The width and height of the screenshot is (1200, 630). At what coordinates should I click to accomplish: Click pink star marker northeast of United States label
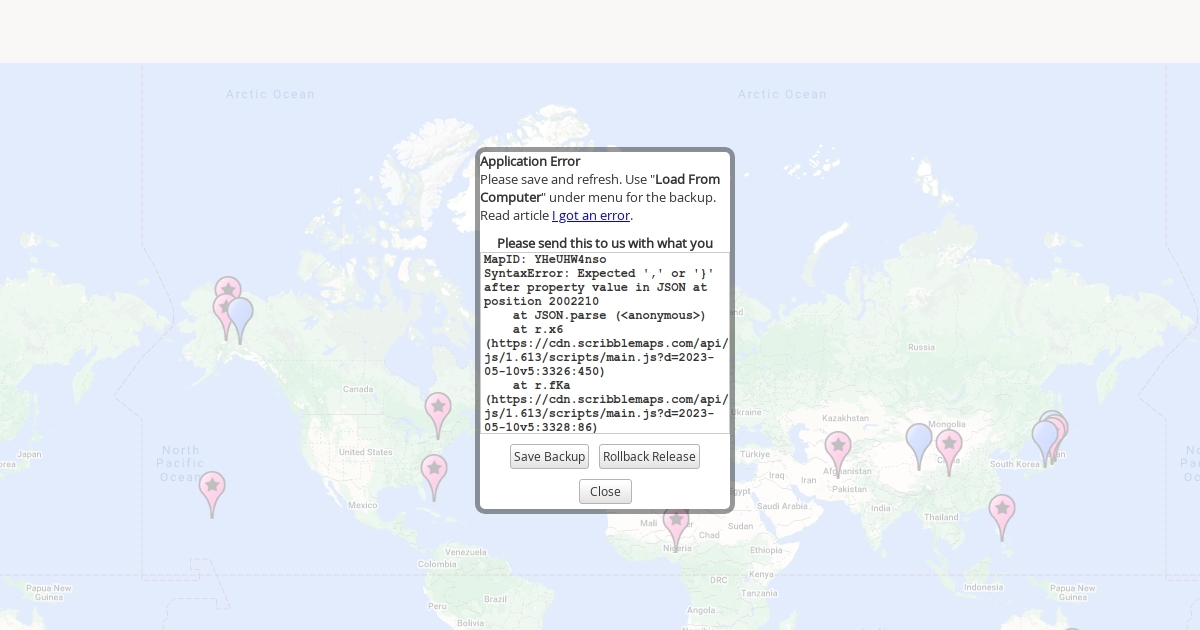438,409
